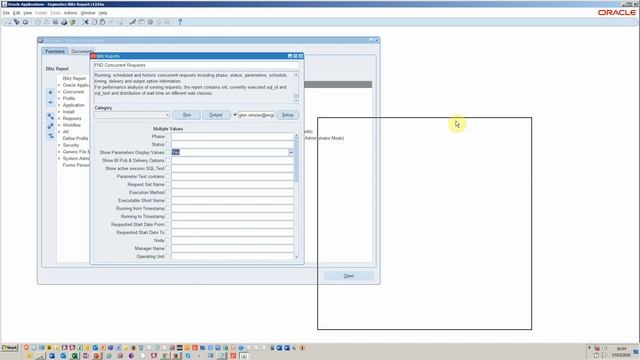Click the Windows Start button
The width and height of the screenshot is (640, 360).
pyautogui.click(x=9, y=348)
